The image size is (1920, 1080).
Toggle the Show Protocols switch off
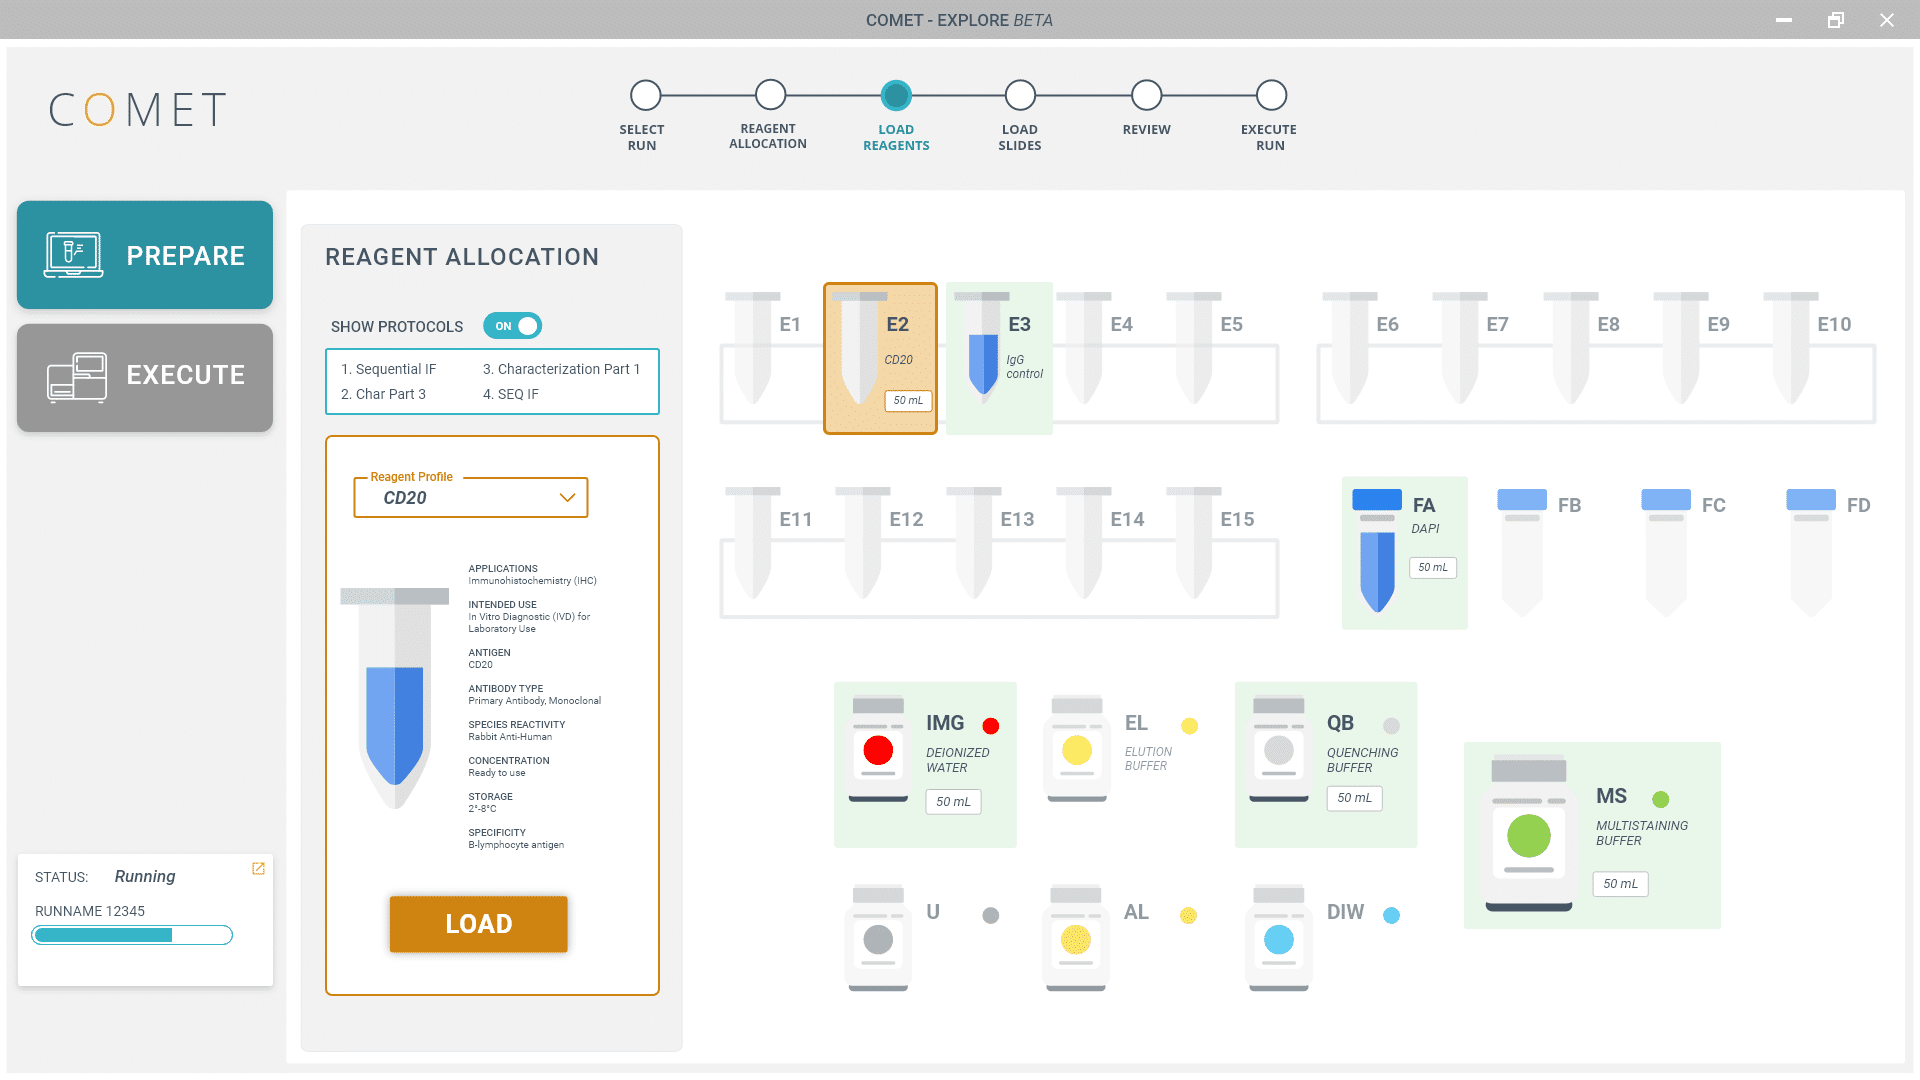(x=512, y=326)
